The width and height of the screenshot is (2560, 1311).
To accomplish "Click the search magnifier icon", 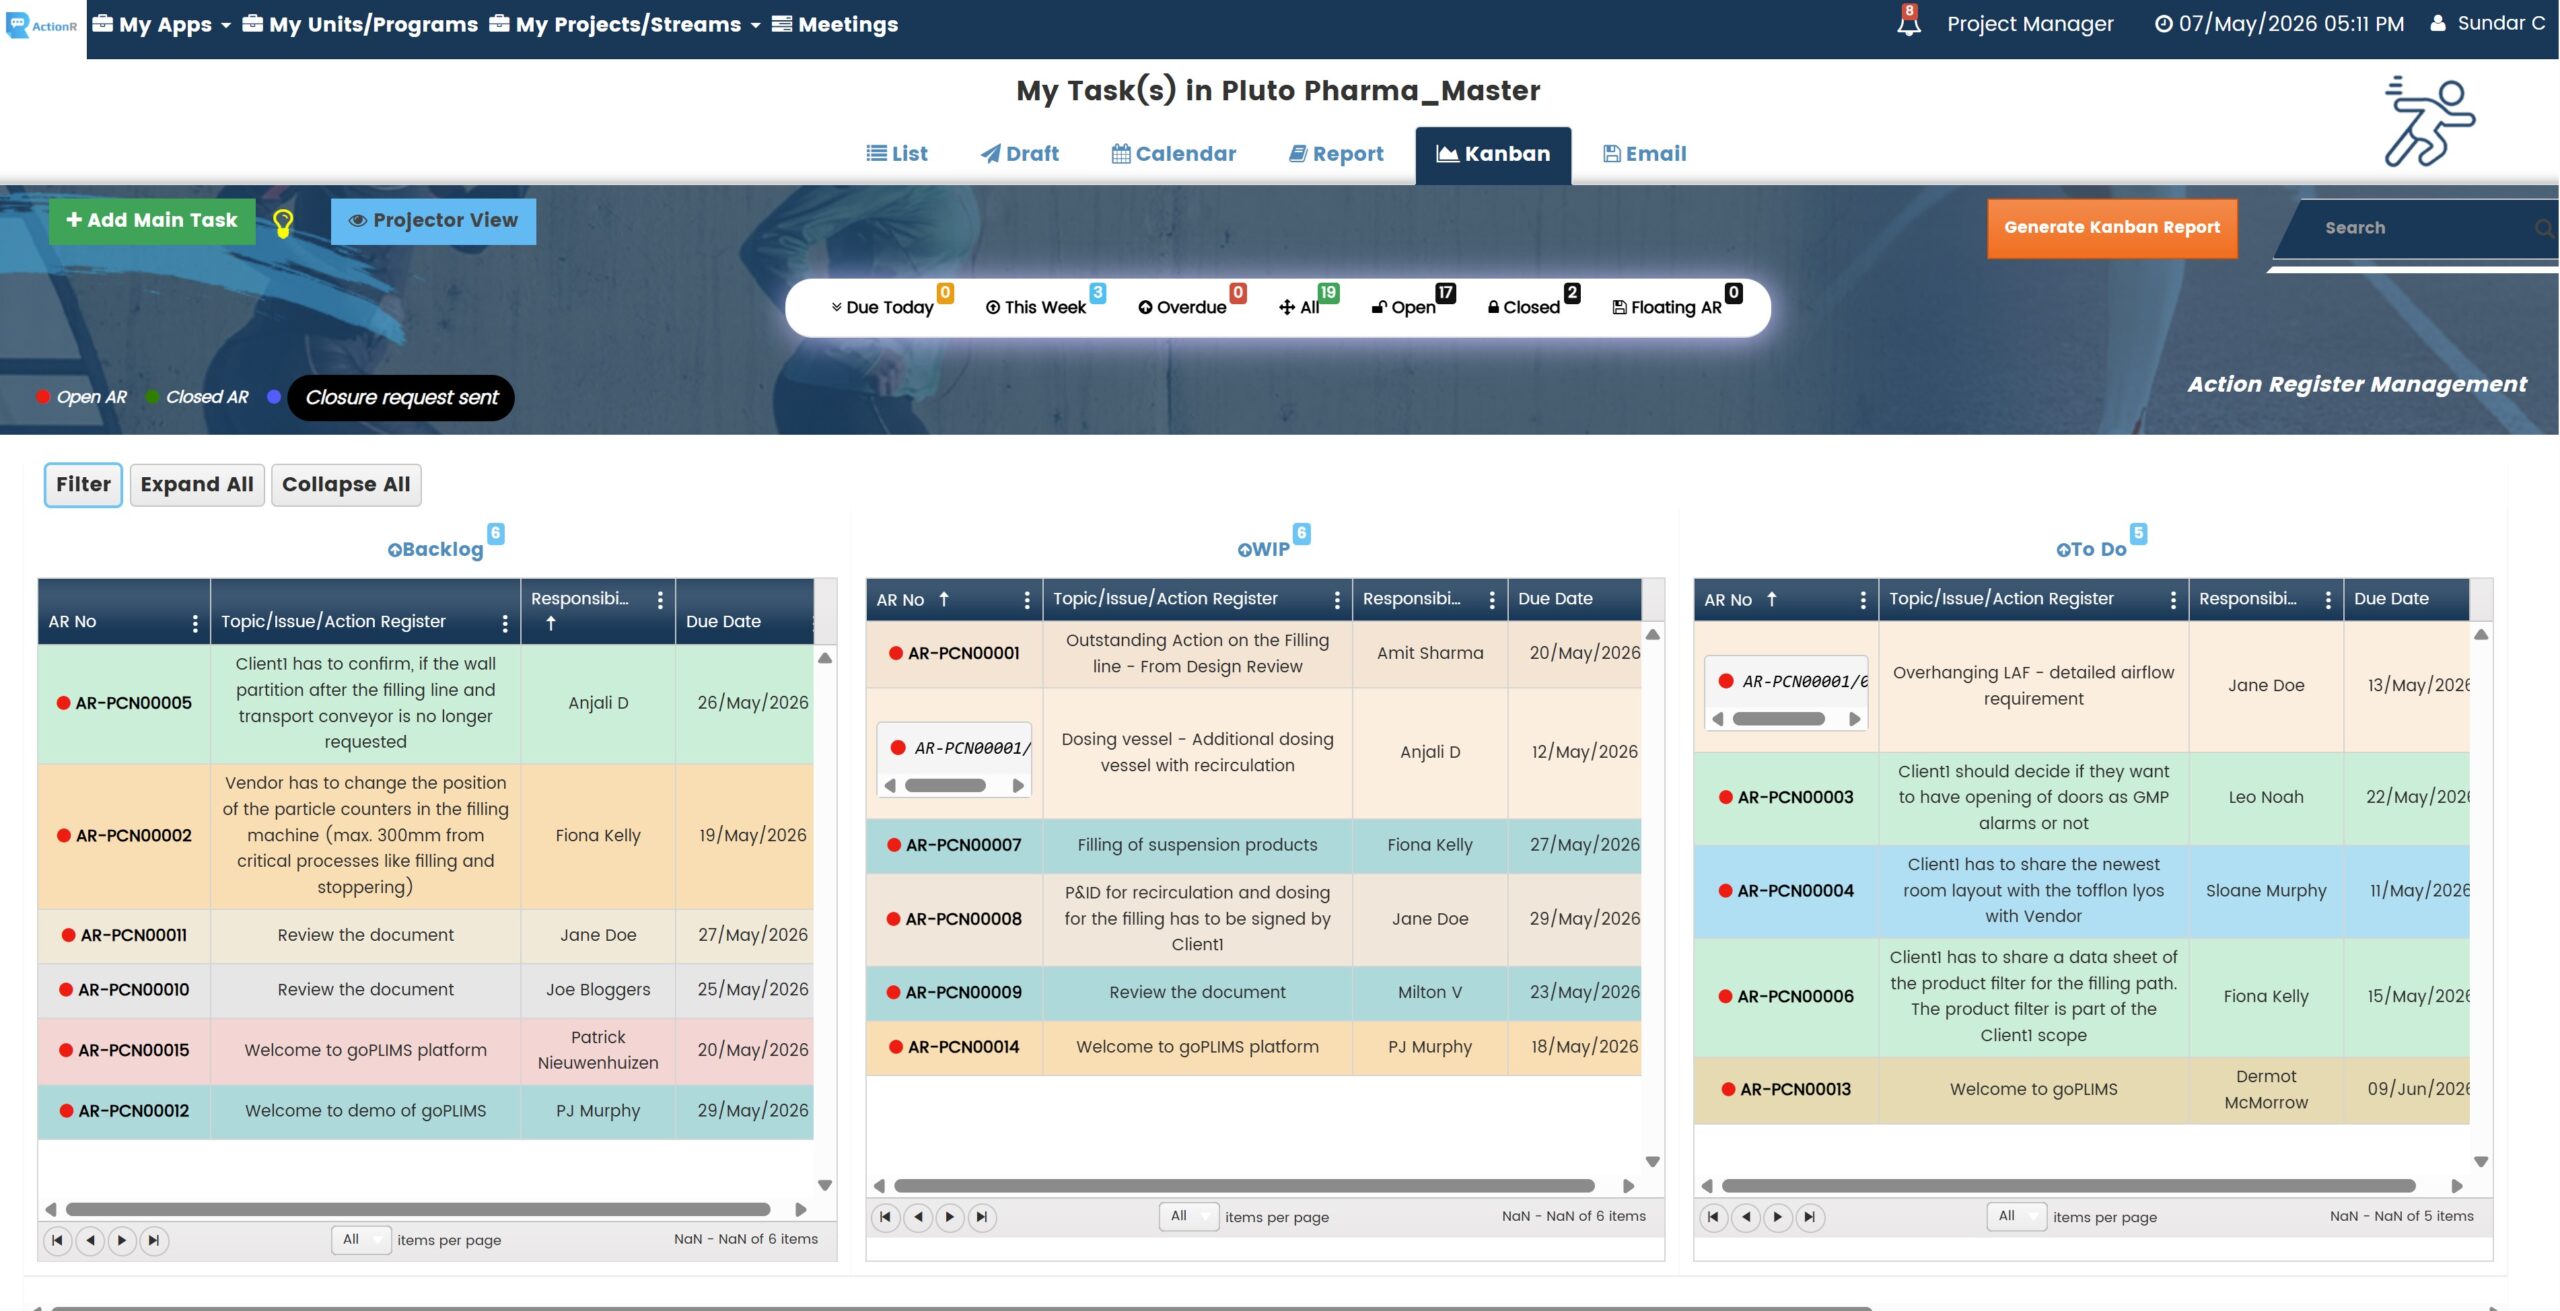I will pyautogui.click(x=2544, y=228).
